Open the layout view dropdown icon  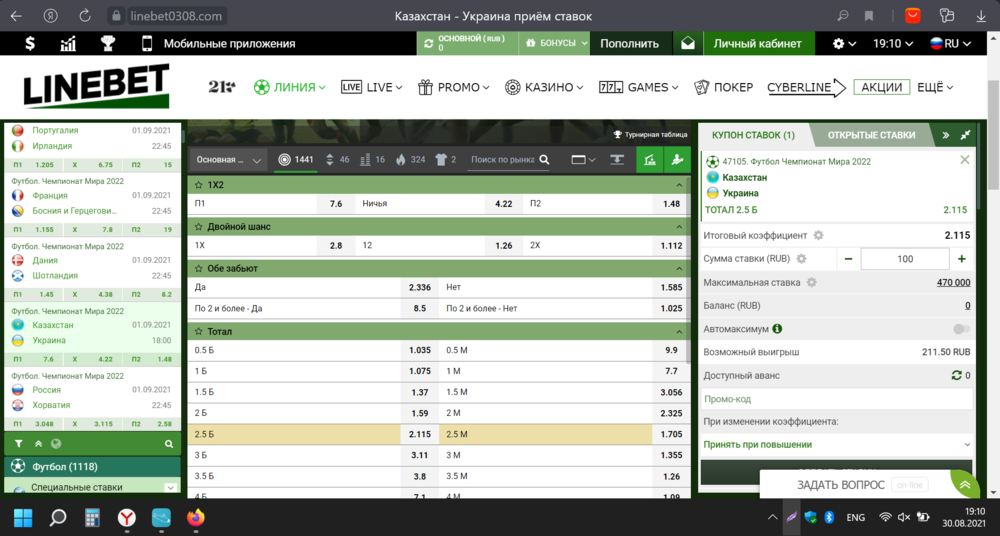point(583,160)
